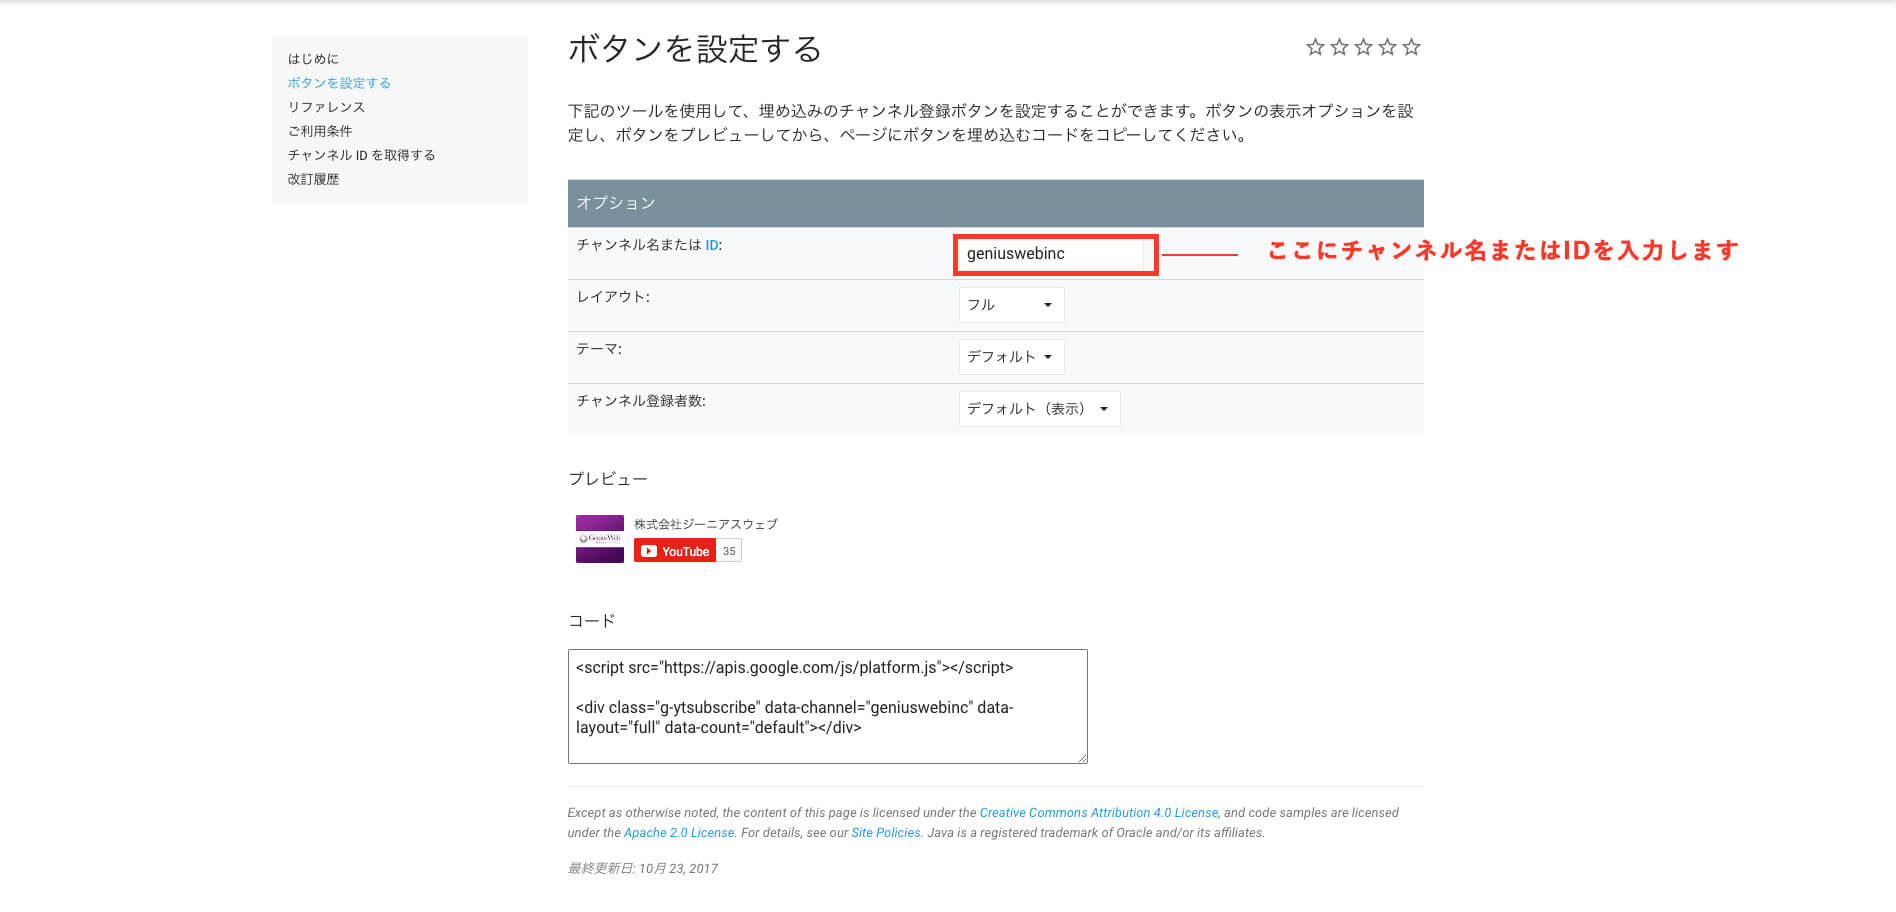Click the subscriber count 35 badge
This screenshot has width=1896, height=912.
(x=729, y=551)
